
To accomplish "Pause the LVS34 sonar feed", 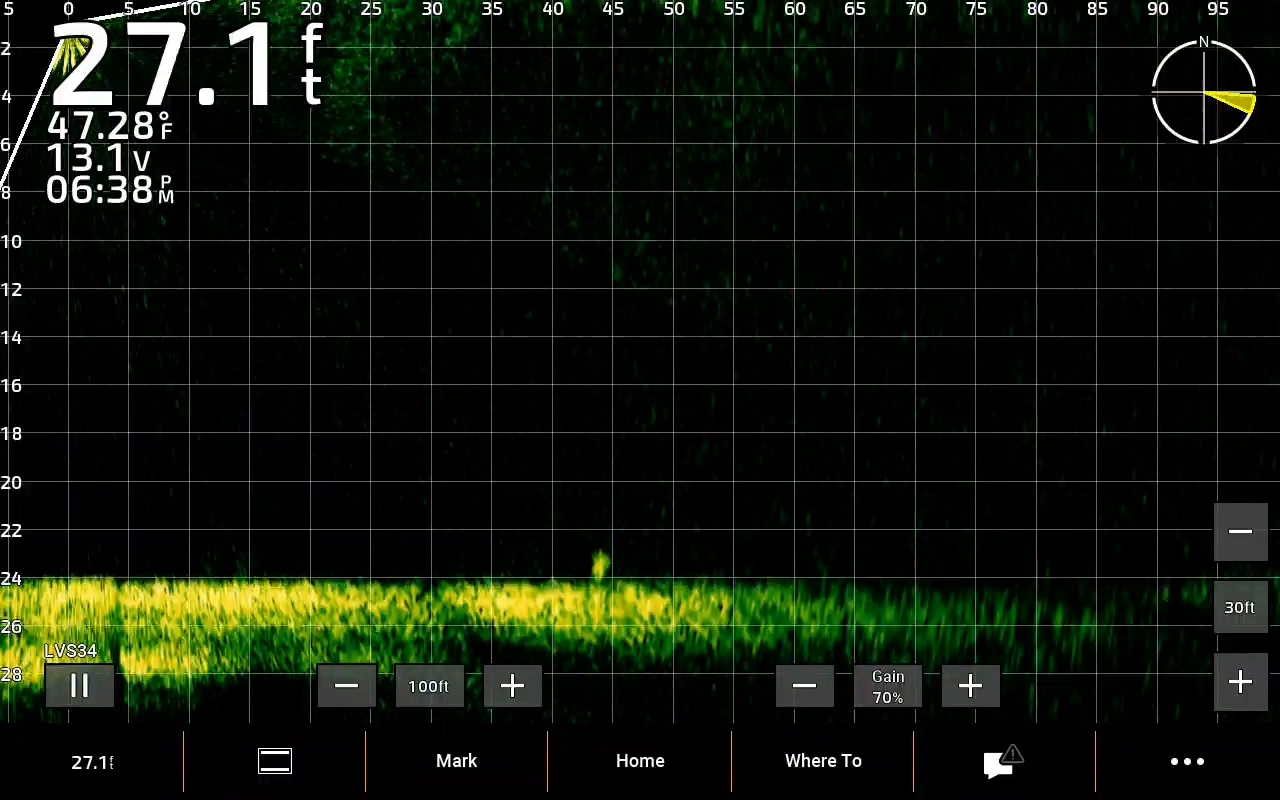I will tap(79, 686).
